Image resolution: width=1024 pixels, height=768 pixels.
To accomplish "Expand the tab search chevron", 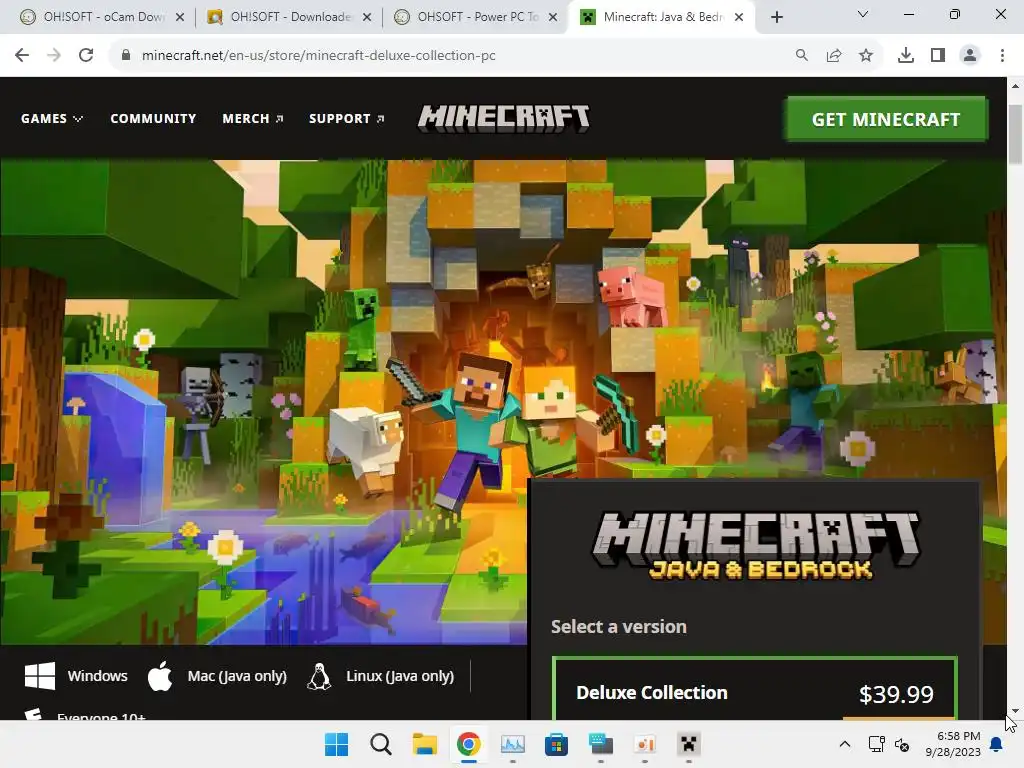I will 863,14.
